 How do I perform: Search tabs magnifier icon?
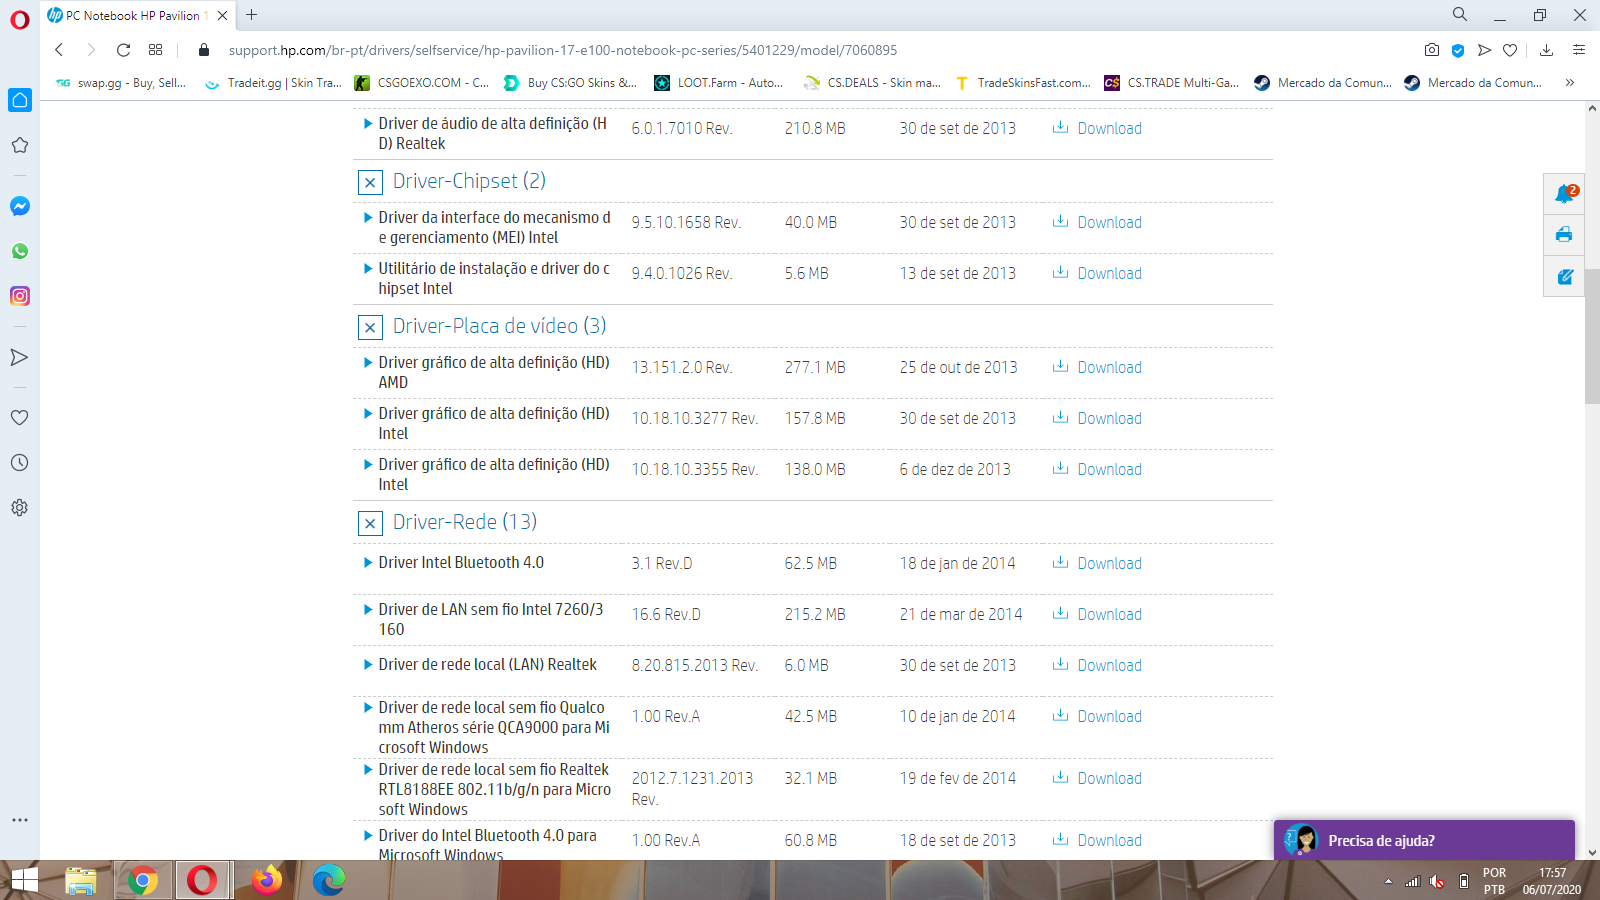(x=1460, y=14)
